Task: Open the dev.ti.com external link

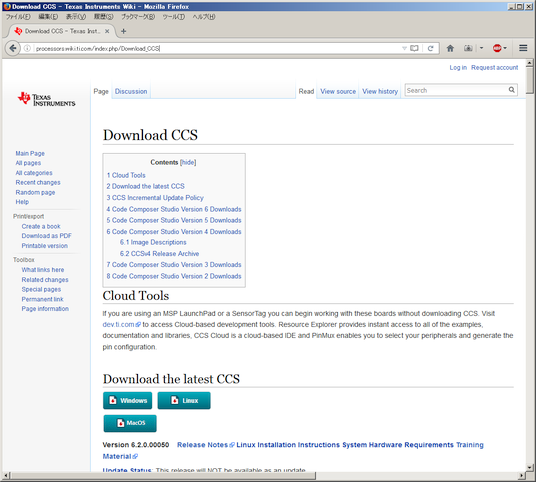Action: click(x=121, y=324)
